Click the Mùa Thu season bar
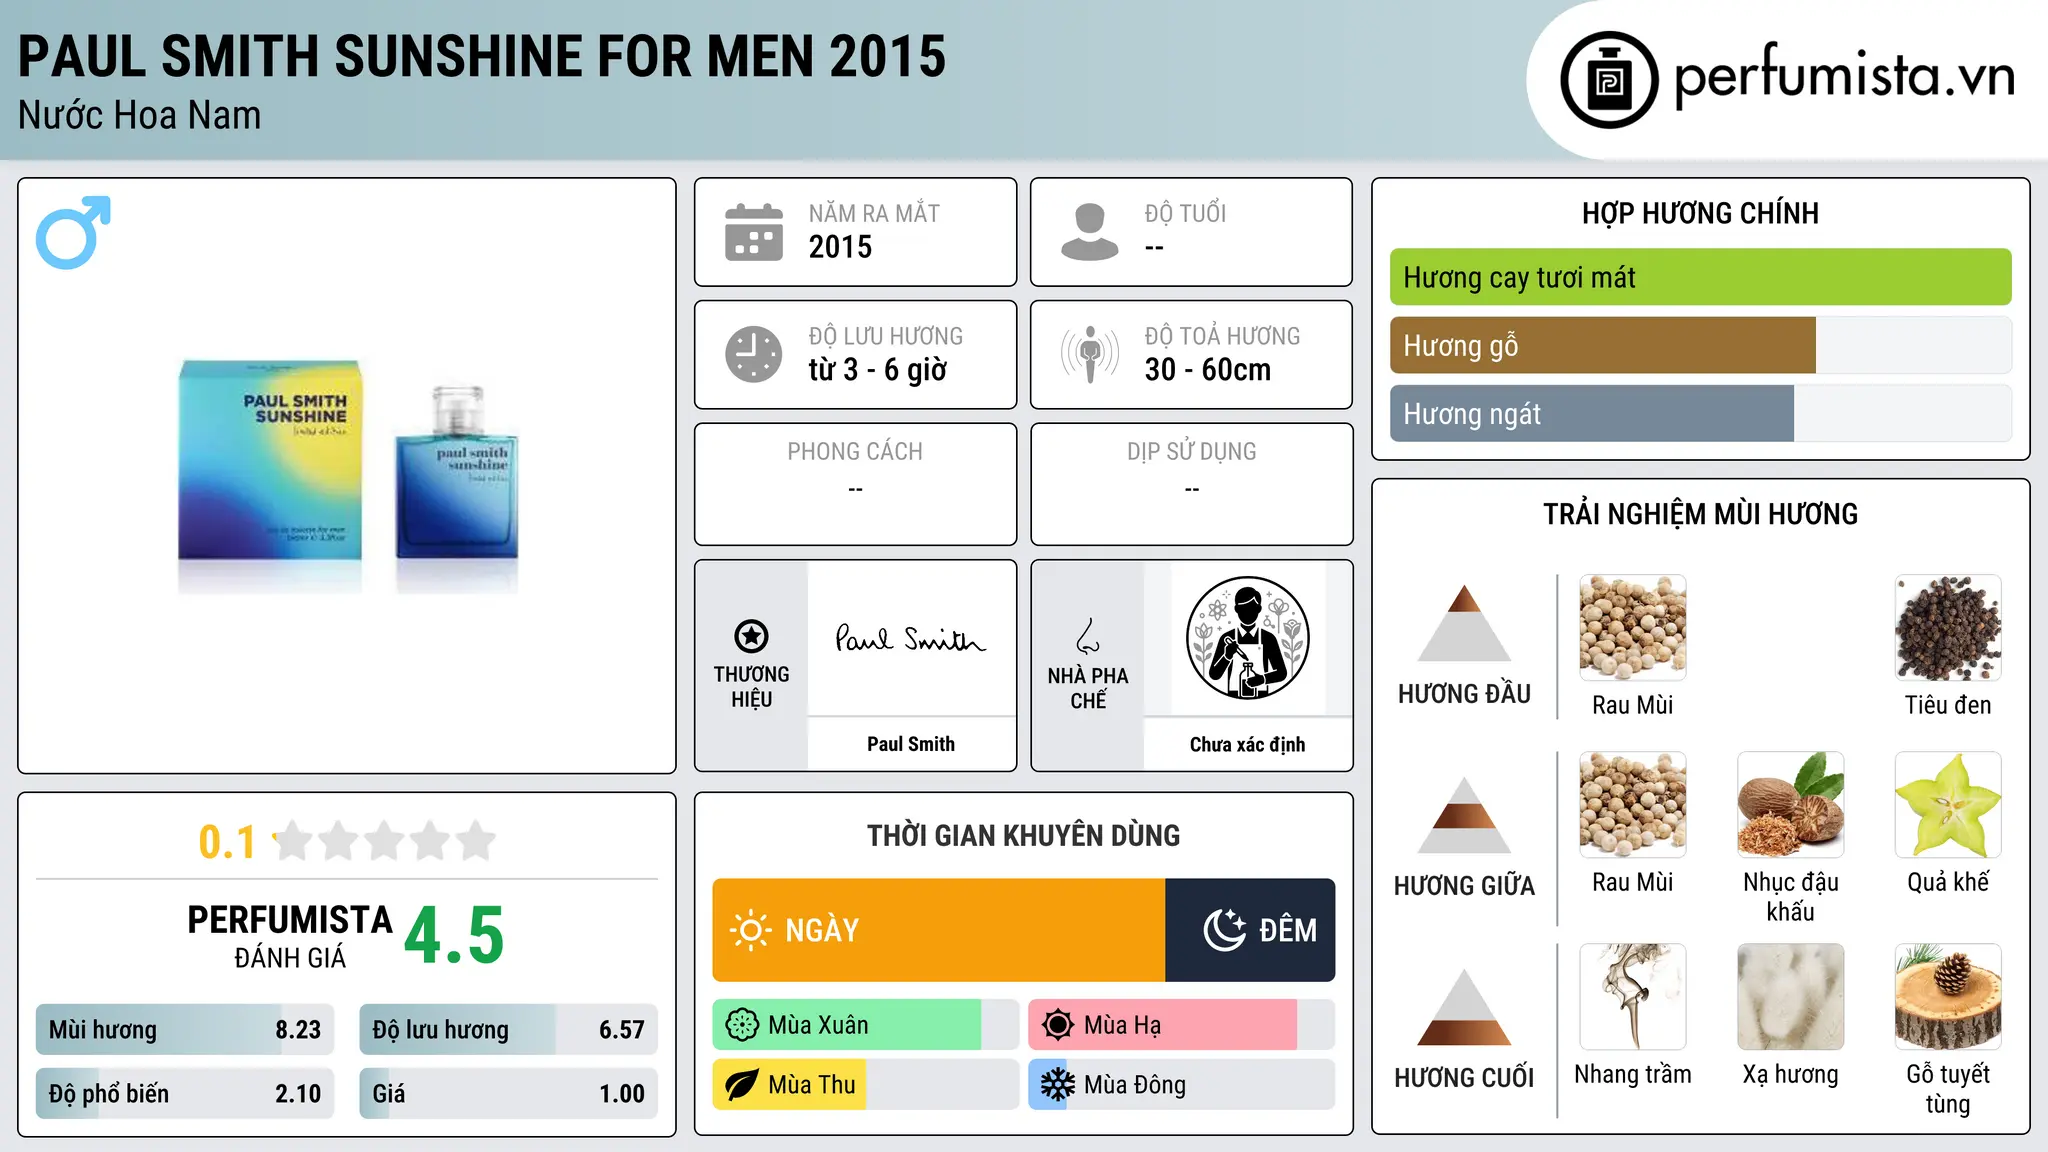 point(866,1085)
